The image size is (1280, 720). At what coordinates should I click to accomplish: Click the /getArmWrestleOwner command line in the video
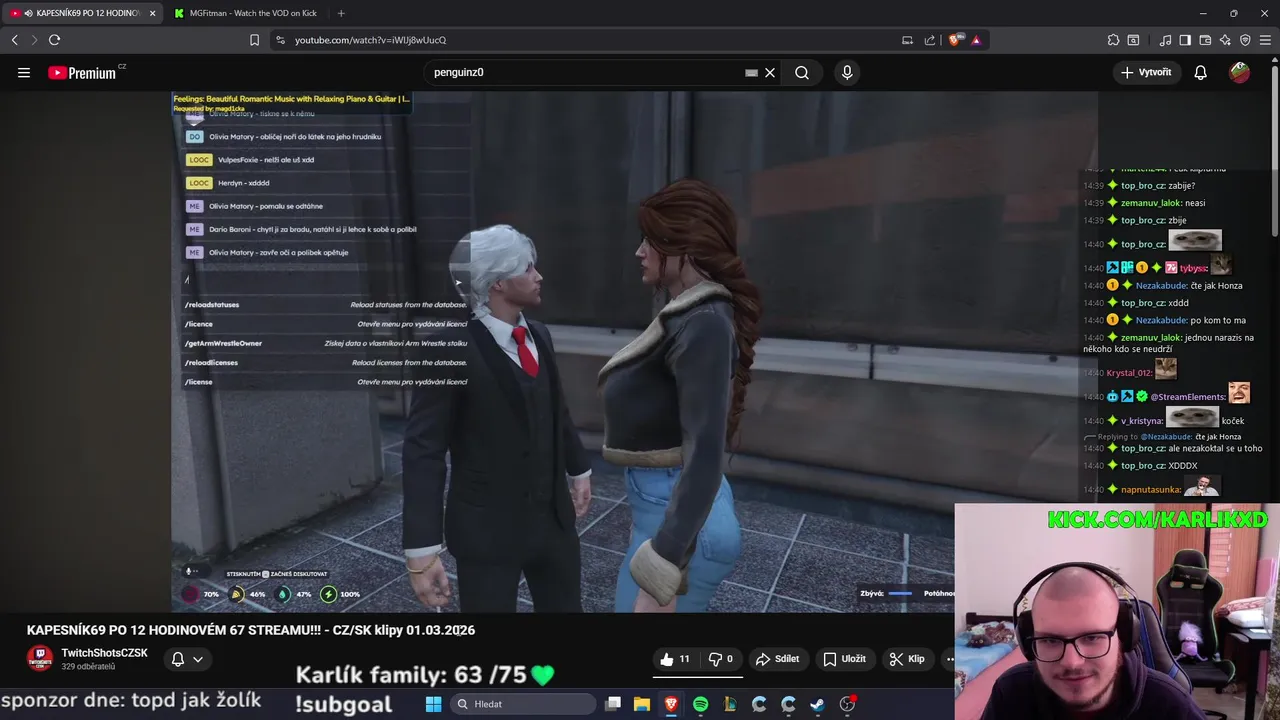326,343
